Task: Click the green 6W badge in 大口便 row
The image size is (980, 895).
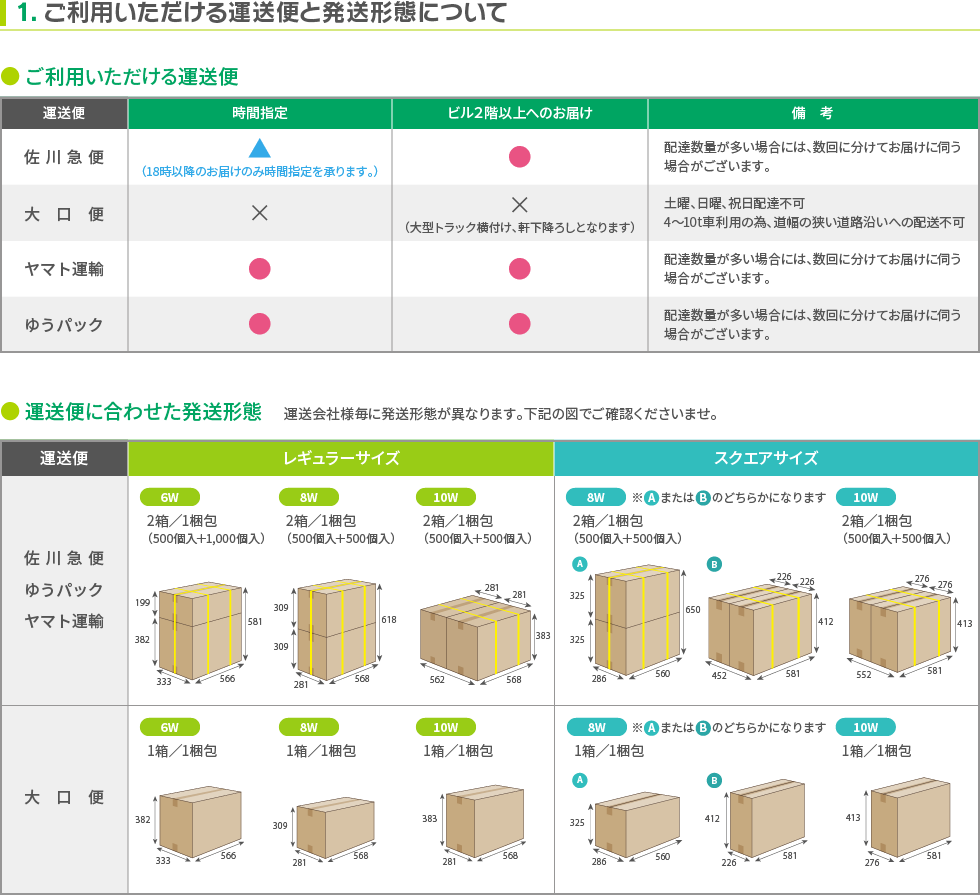Action: tap(169, 727)
